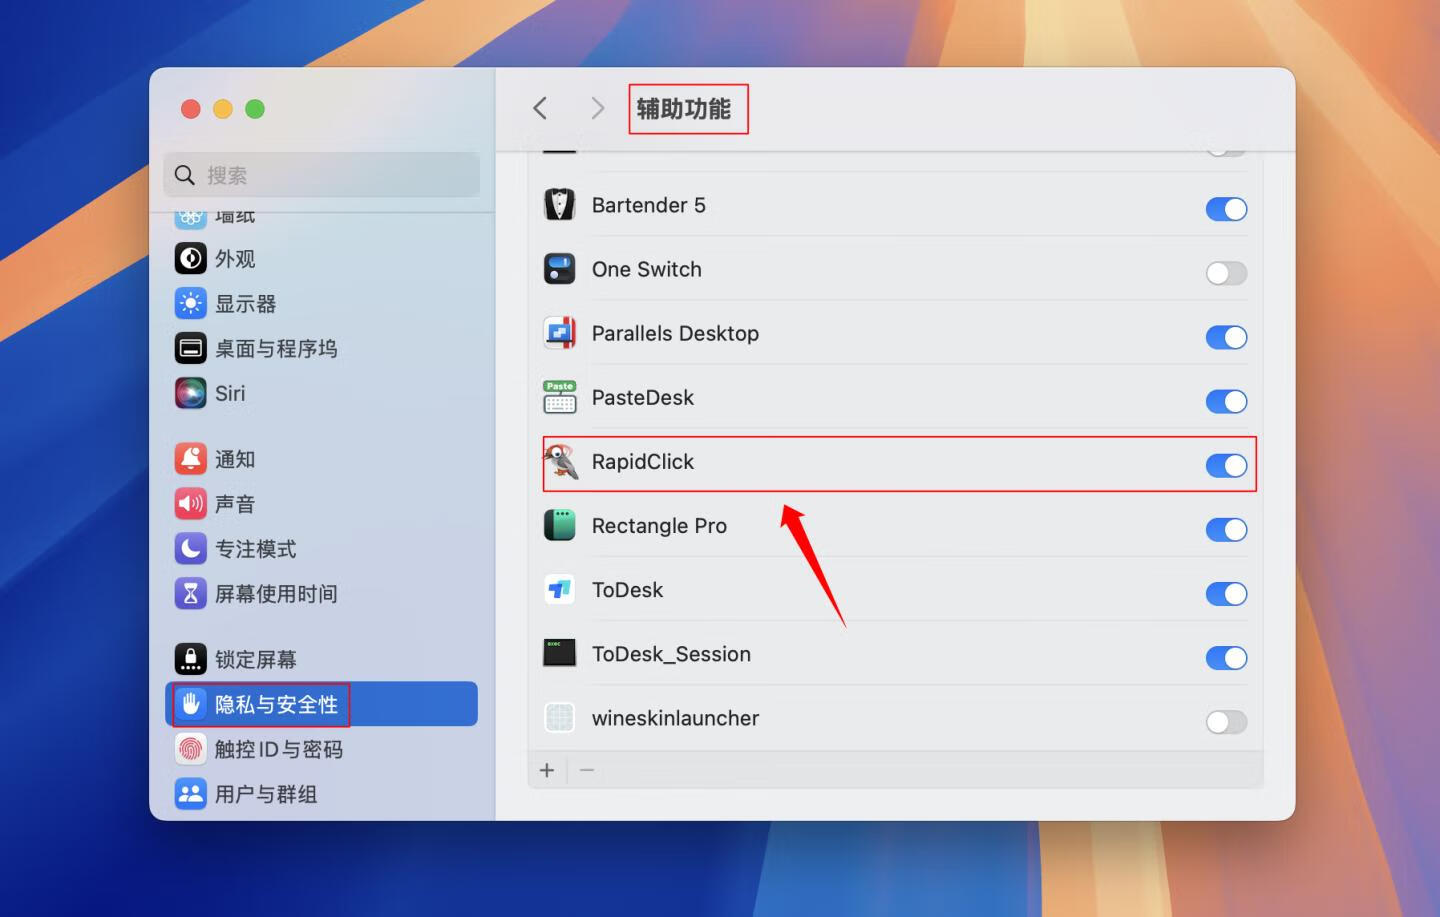Toggle RapidClick accessibility switch
The image size is (1440, 917).
tap(1226, 465)
